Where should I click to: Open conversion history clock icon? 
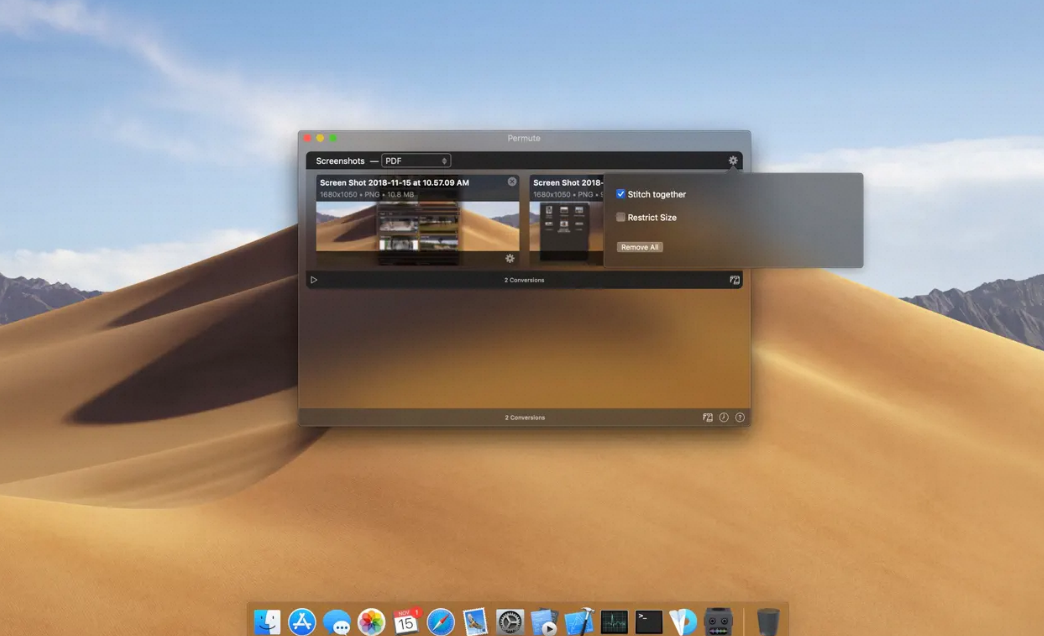pyautogui.click(x=724, y=418)
